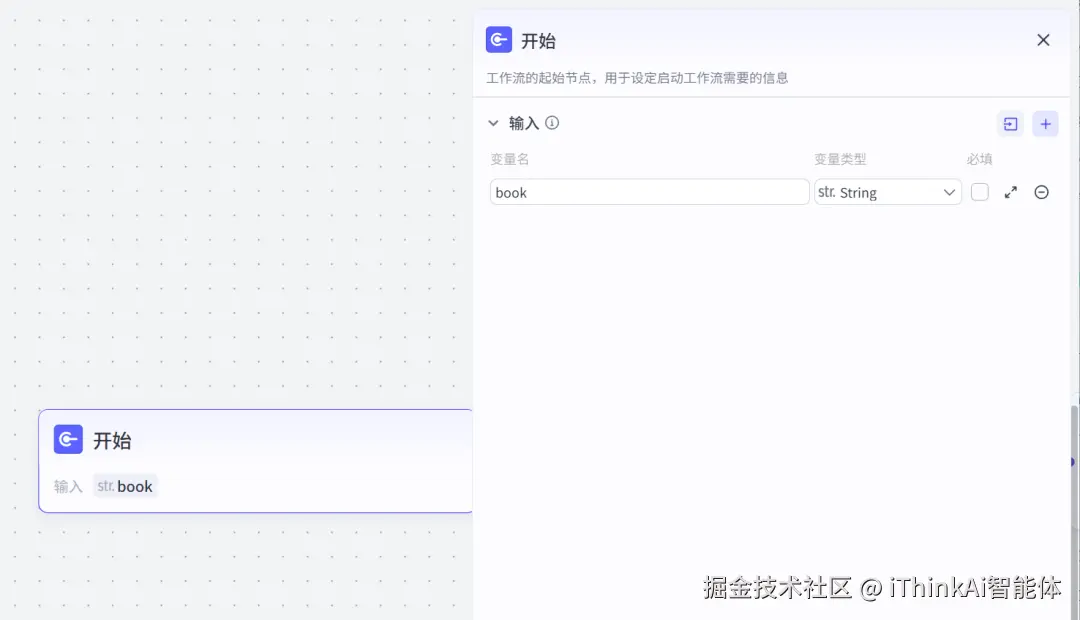Click the 开始 icon on the canvas node
This screenshot has width=1080, height=620.
click(x=67, y=439)
